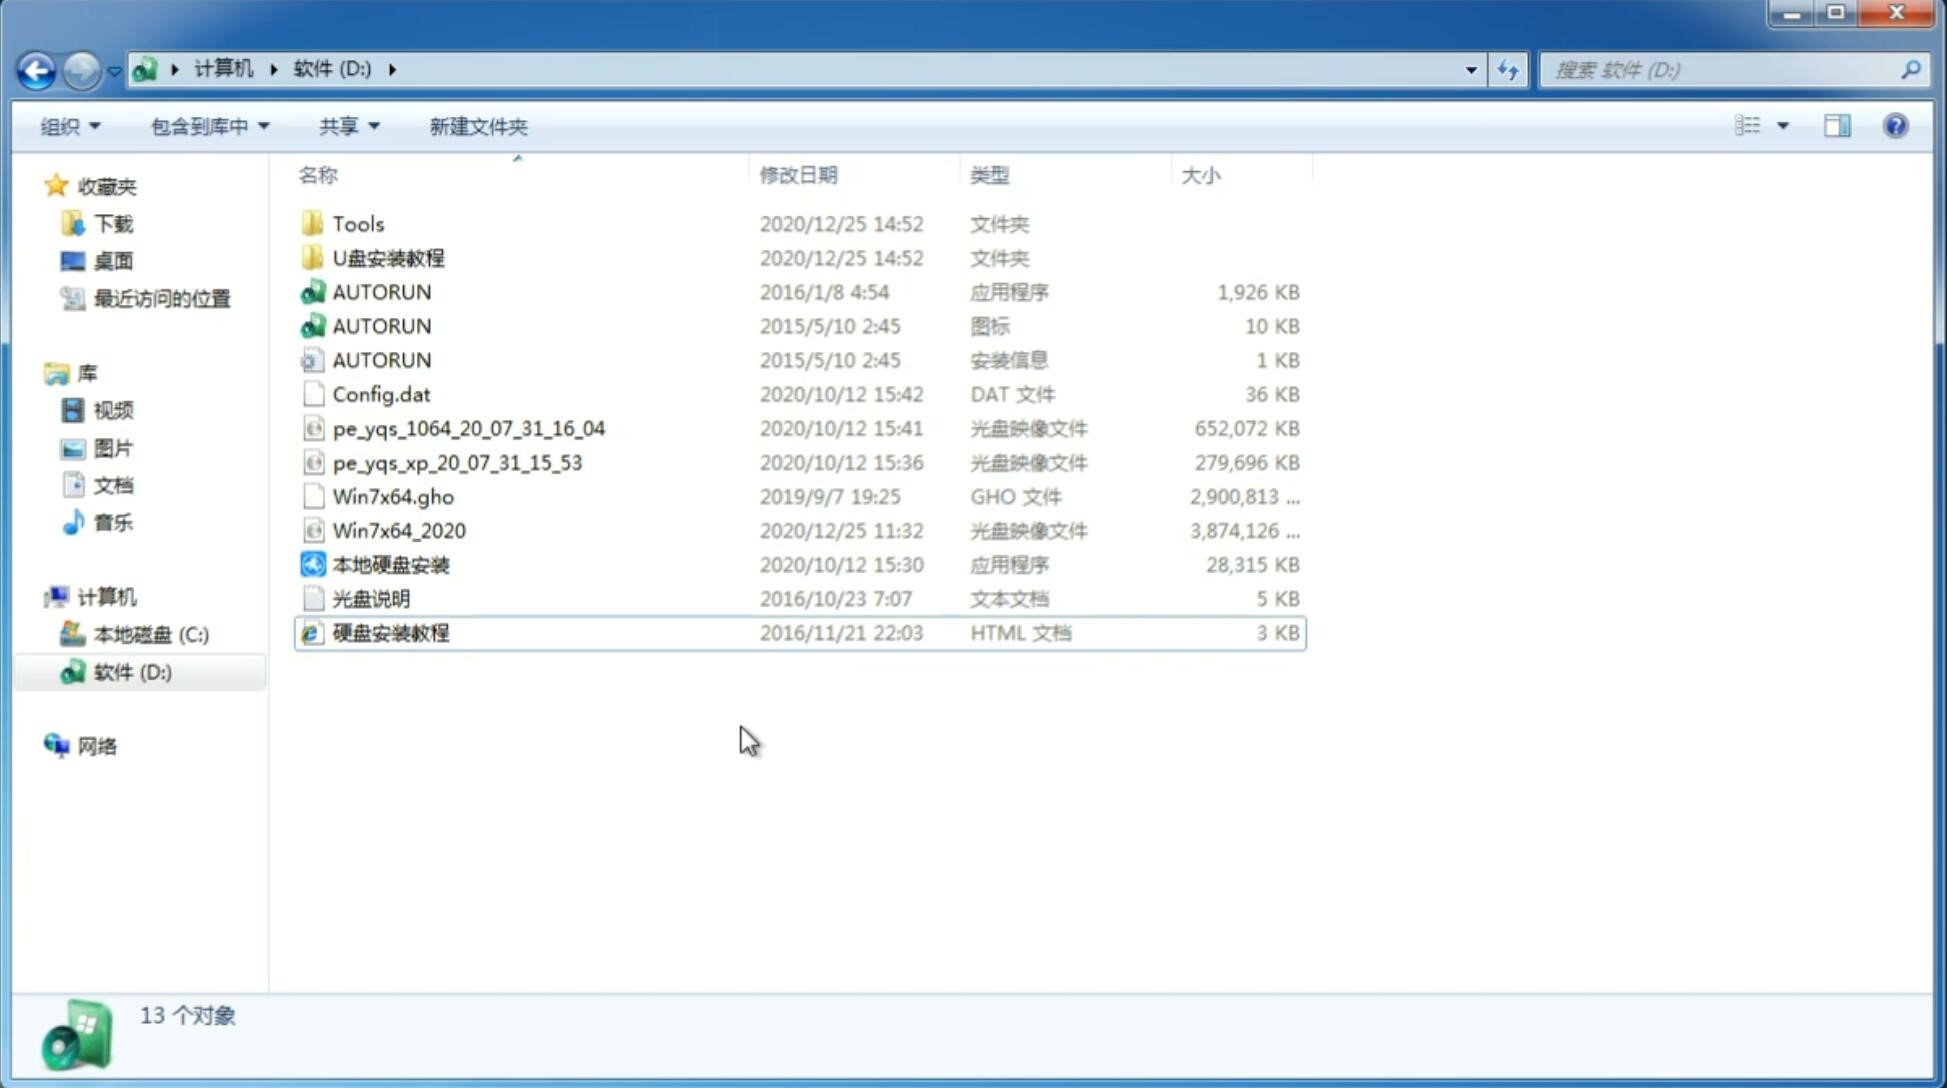Launch 本地硬盘安装 application
Image resolution: width=1947 pixels, height=1088 pixels.
390,564
